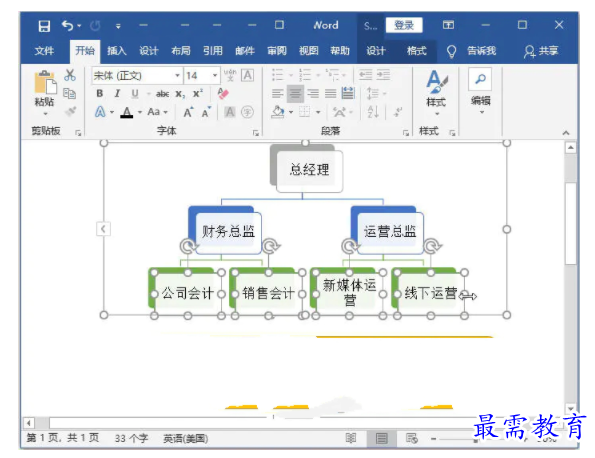Image resolution: width=595 pixels, height=458 pixels.
Task: Click the Tell Me lightbulb box
Action: click(x=472, y=51)
